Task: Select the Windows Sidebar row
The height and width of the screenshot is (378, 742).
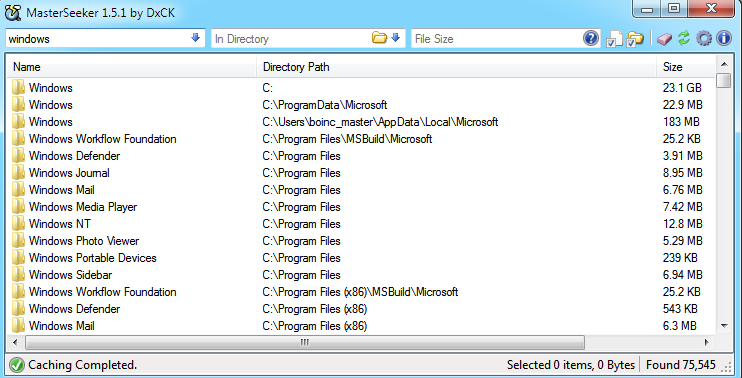Action: click(x=361, y=275)
